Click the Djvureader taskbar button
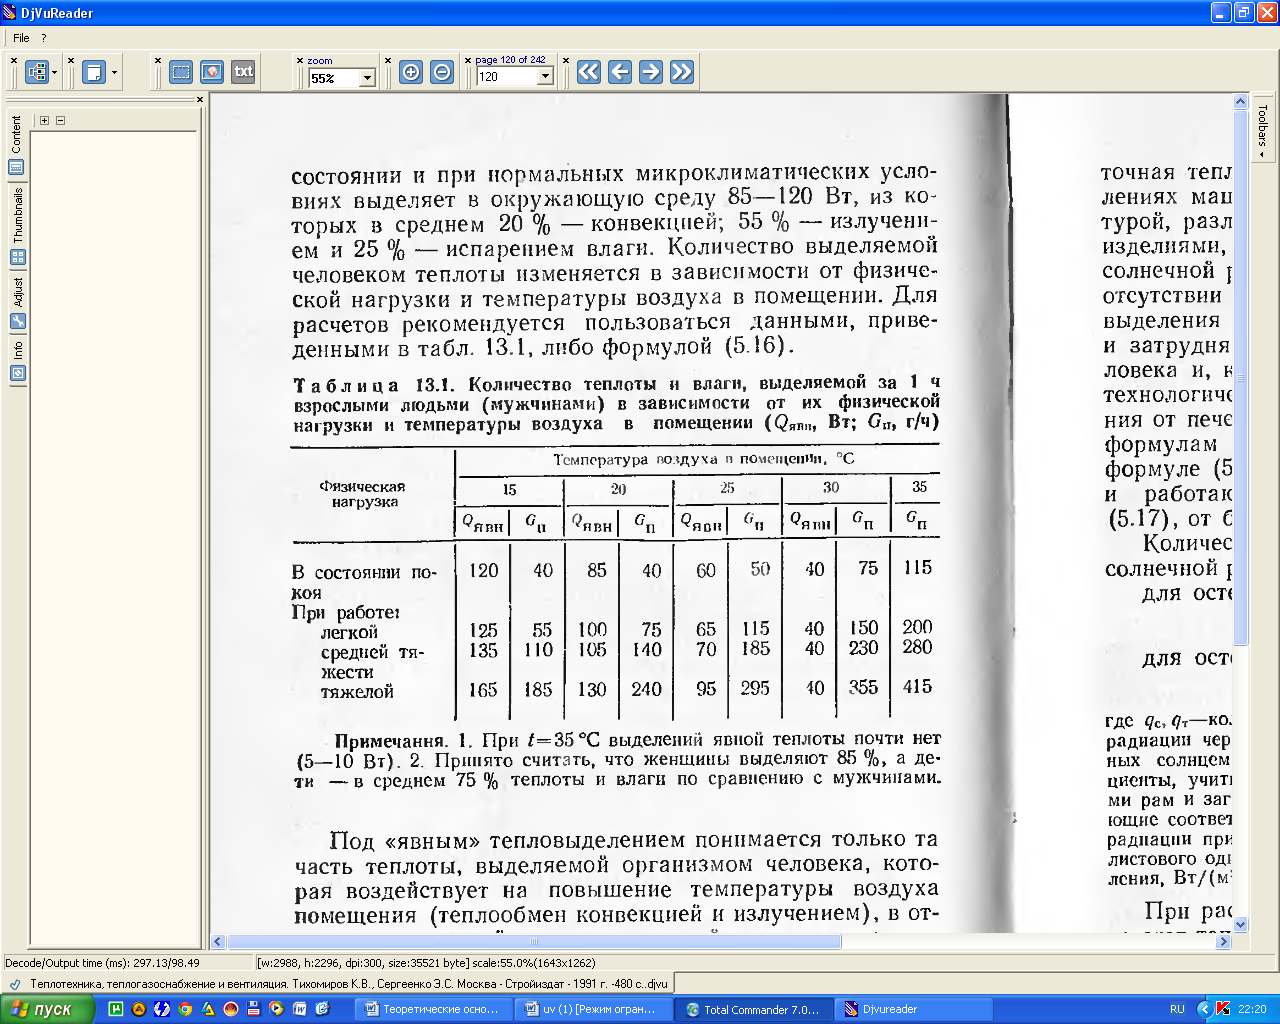Viewport: 1280px width, 1024px height. tap(911, 1009)
